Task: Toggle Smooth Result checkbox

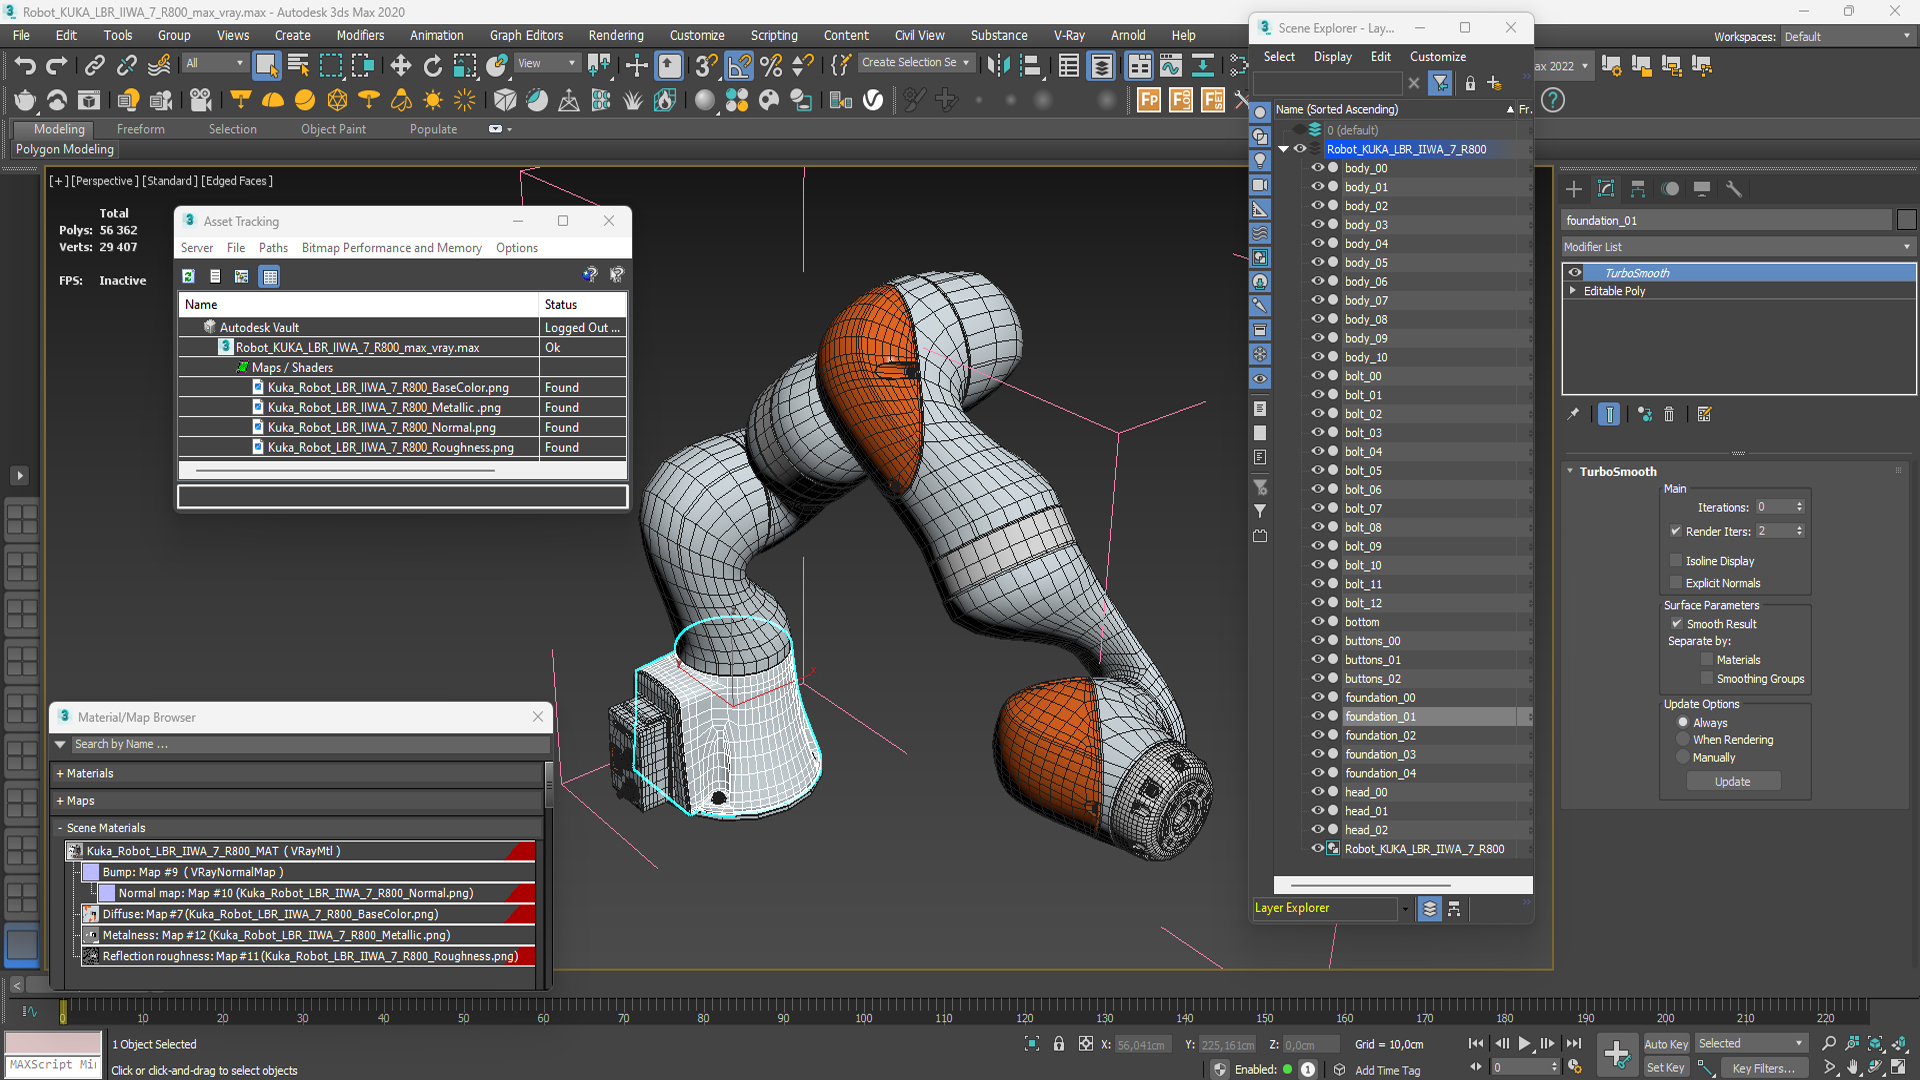Action: 1677,623
